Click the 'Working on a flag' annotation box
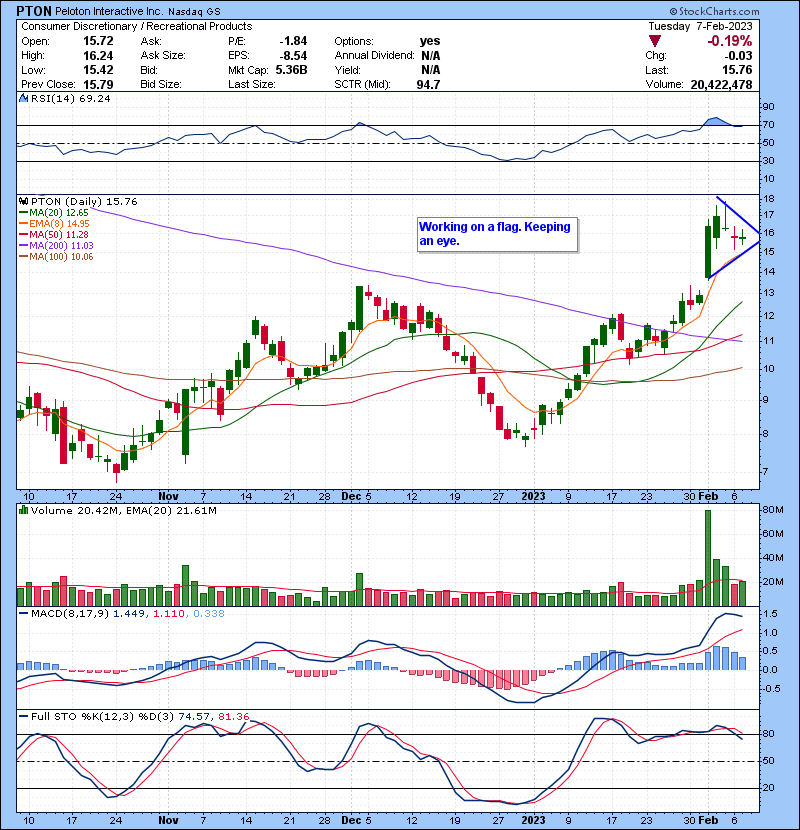 click(x=497, y=234)
